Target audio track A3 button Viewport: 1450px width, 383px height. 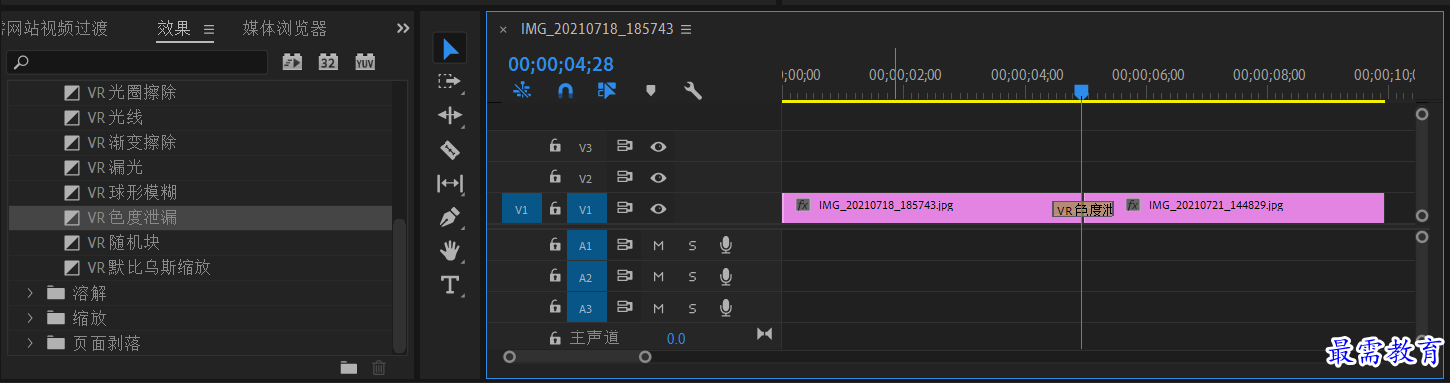586,307
